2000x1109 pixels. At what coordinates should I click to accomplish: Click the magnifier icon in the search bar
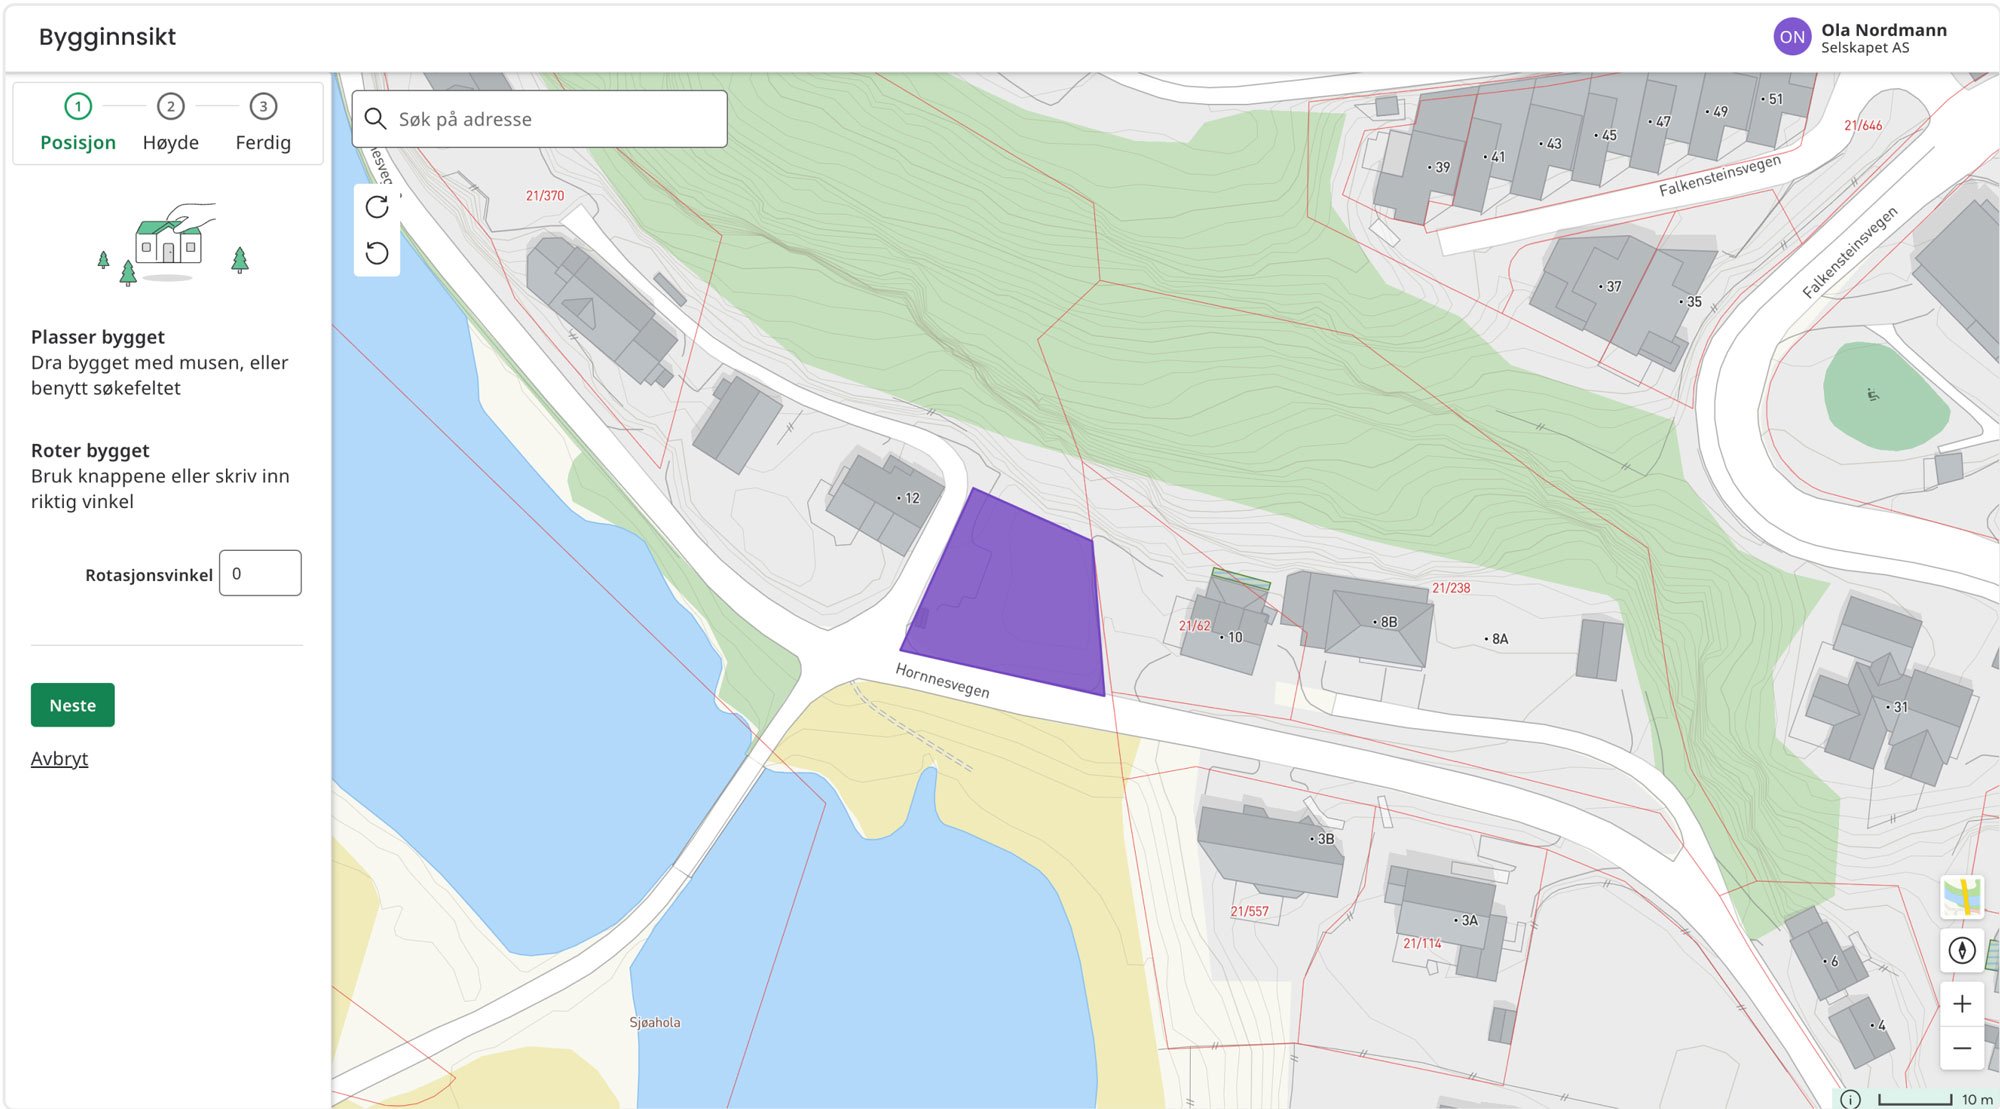point(377,118)
